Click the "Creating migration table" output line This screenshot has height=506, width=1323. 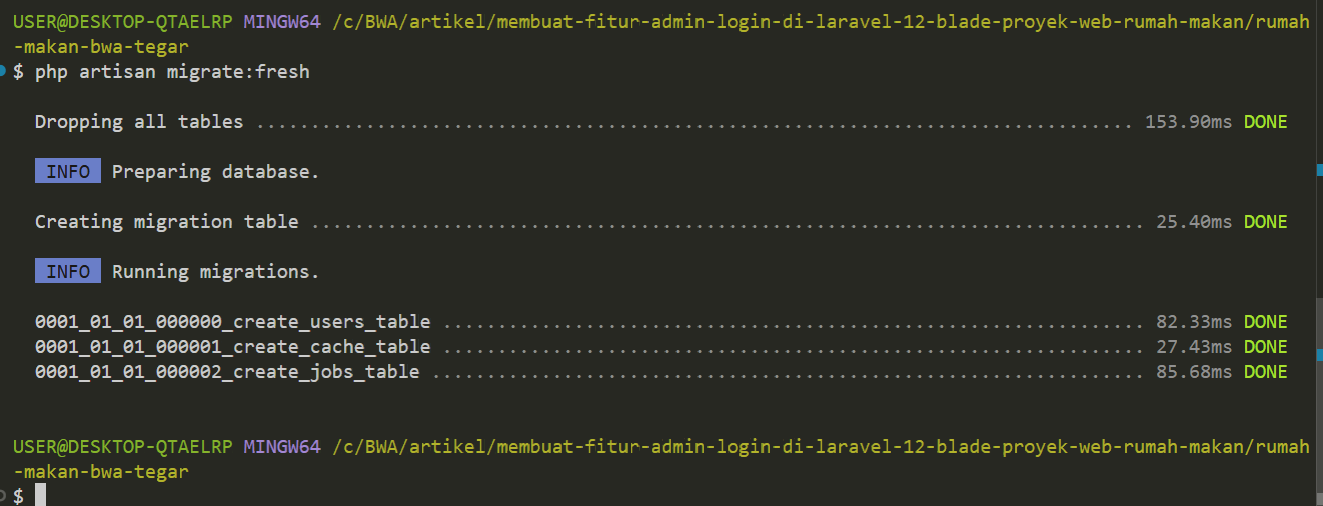(x=167, y=222)
